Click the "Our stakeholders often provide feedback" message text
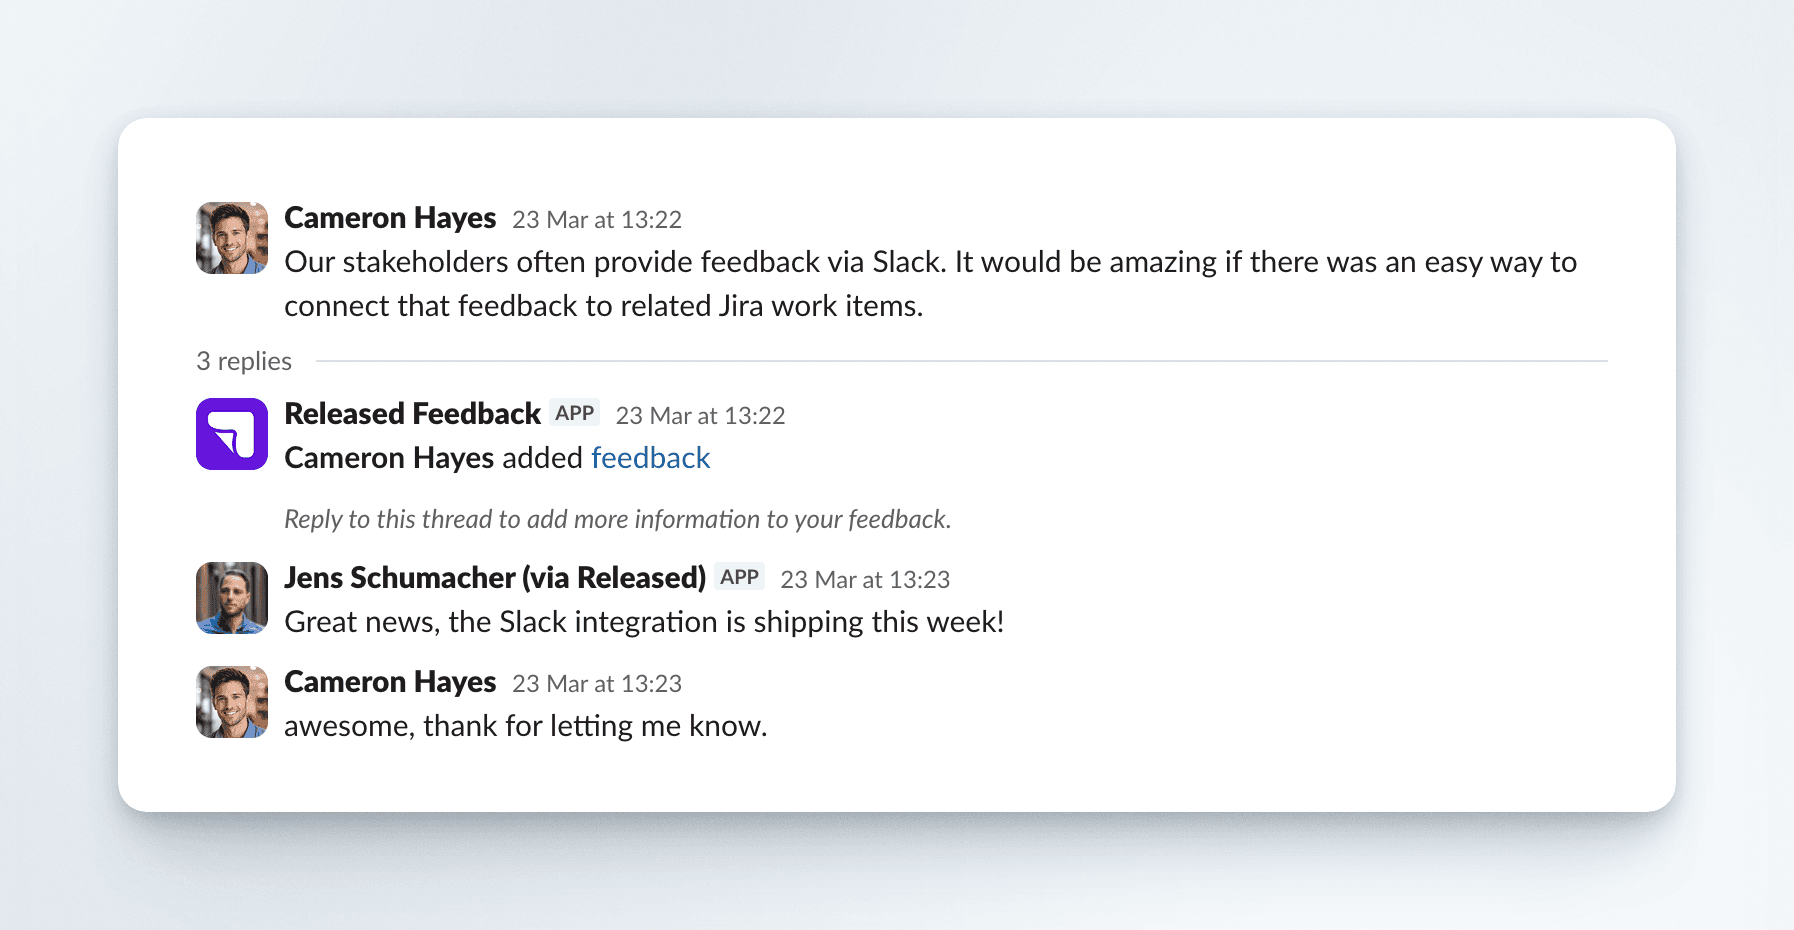 tap(931, 284)
